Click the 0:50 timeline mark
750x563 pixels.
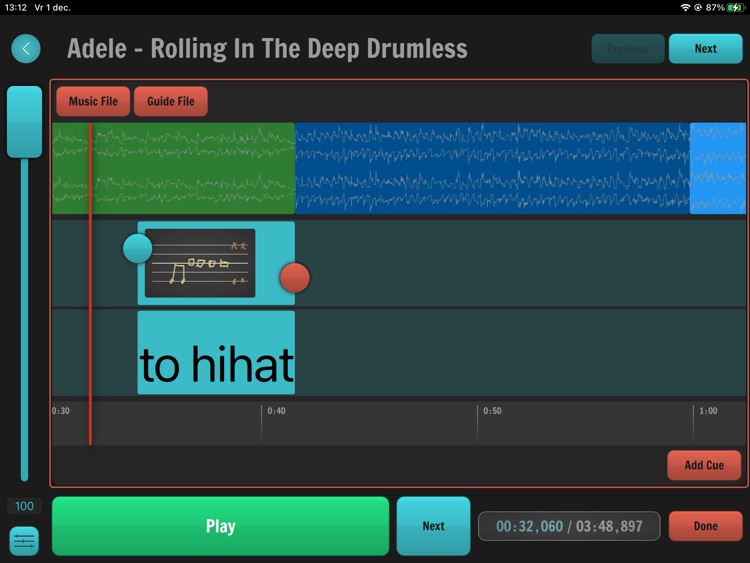[x=492, y=411]
